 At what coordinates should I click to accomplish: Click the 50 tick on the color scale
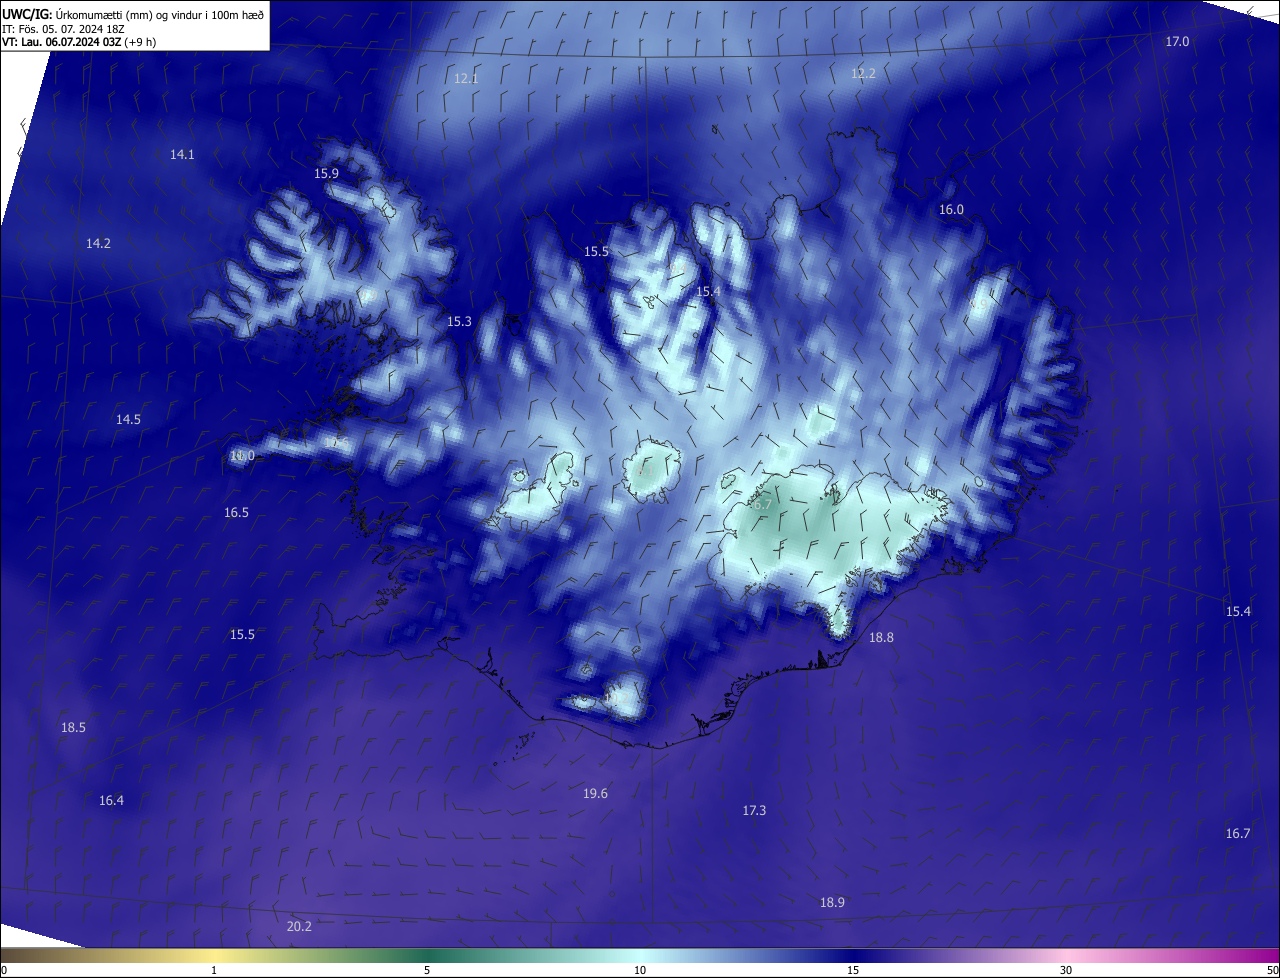(1273, 970)
